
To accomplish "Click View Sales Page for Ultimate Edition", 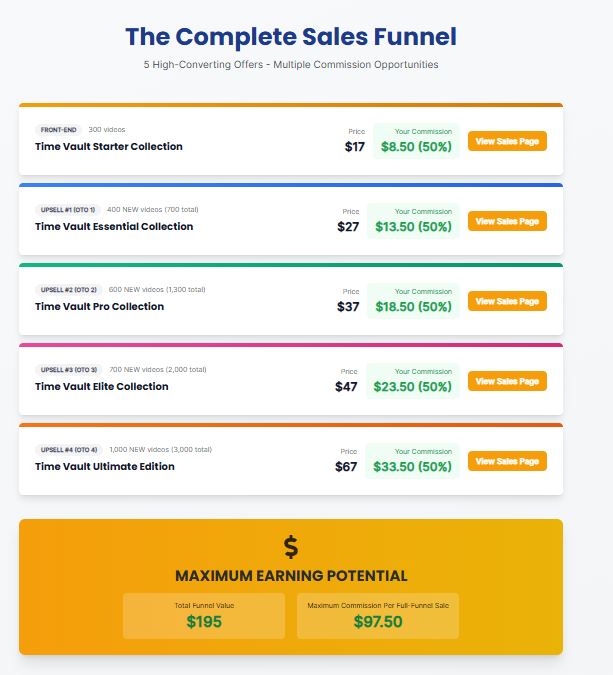I will [x=507, y=461].
